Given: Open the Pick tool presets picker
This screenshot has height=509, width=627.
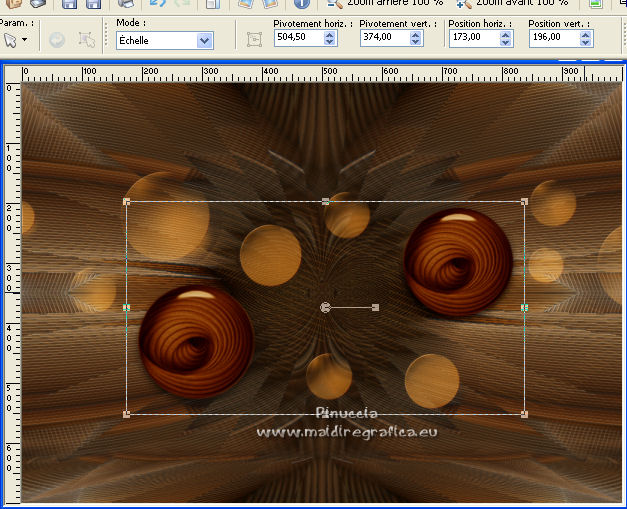Looking at the screenshot, I should (x=16, y=40).
